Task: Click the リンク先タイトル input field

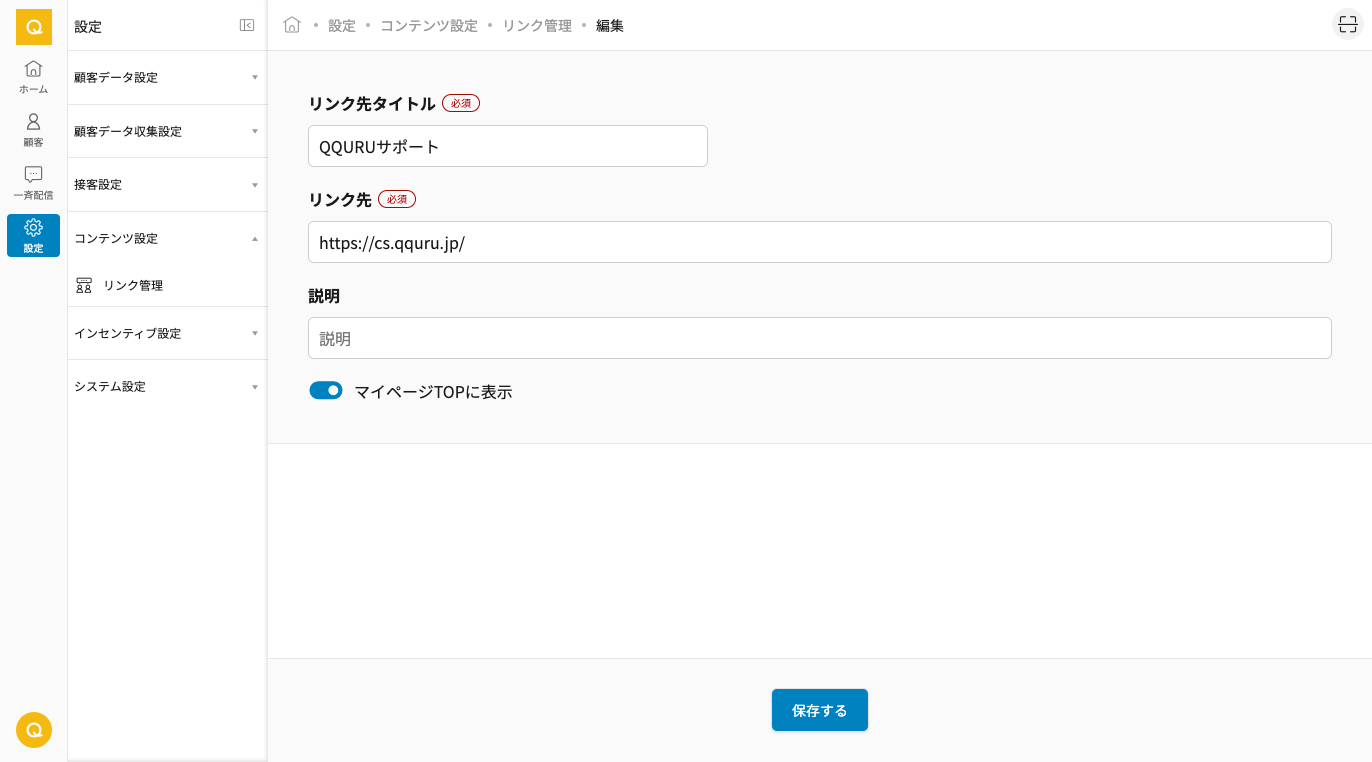Action: pos(507,146)
